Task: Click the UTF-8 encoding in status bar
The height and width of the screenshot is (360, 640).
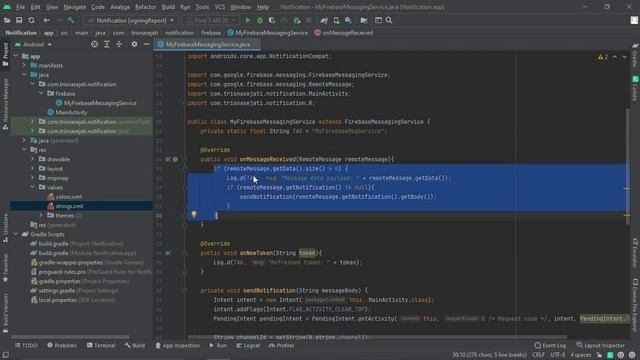Action: pos(558,355)
